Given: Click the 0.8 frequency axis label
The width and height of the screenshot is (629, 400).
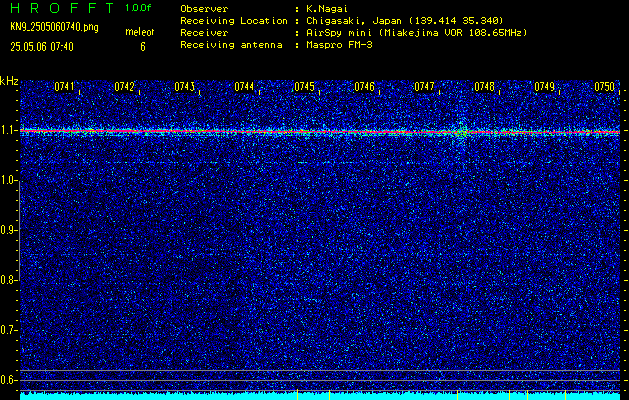Looking at the screenshot, I should pyautogui.click(x=8, y=280).
